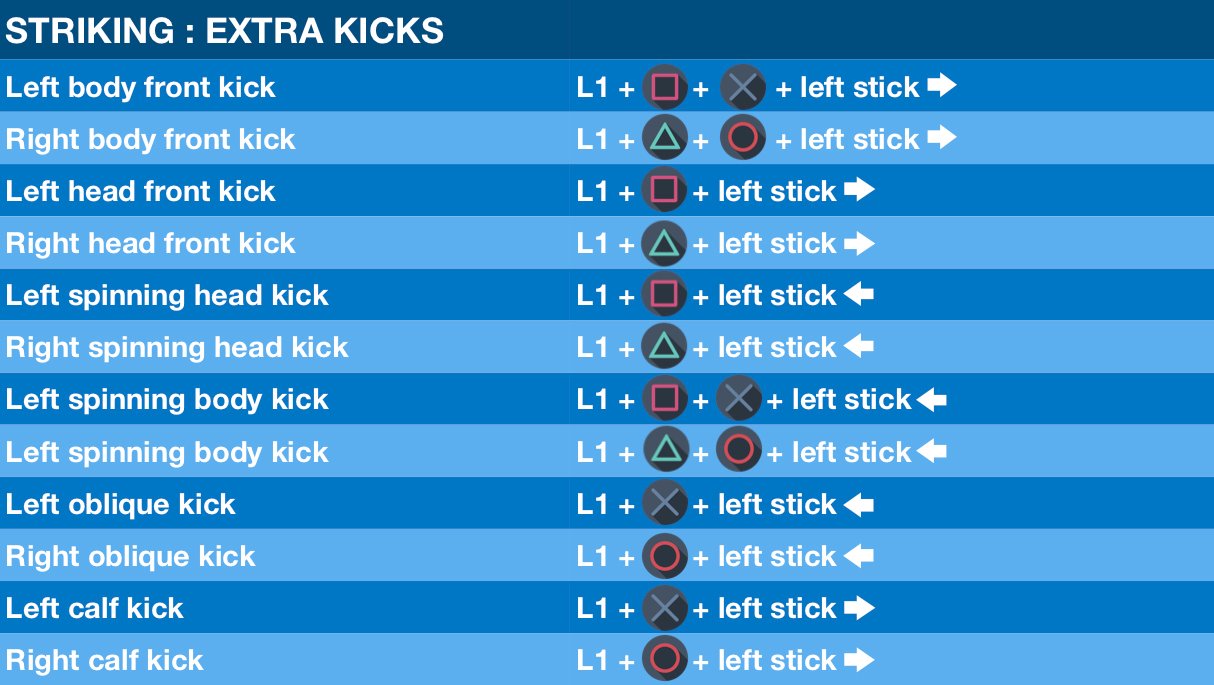This screenshot has width=1214, height=685.
Task: Select the Right oblique kick label
Action: 131,556
